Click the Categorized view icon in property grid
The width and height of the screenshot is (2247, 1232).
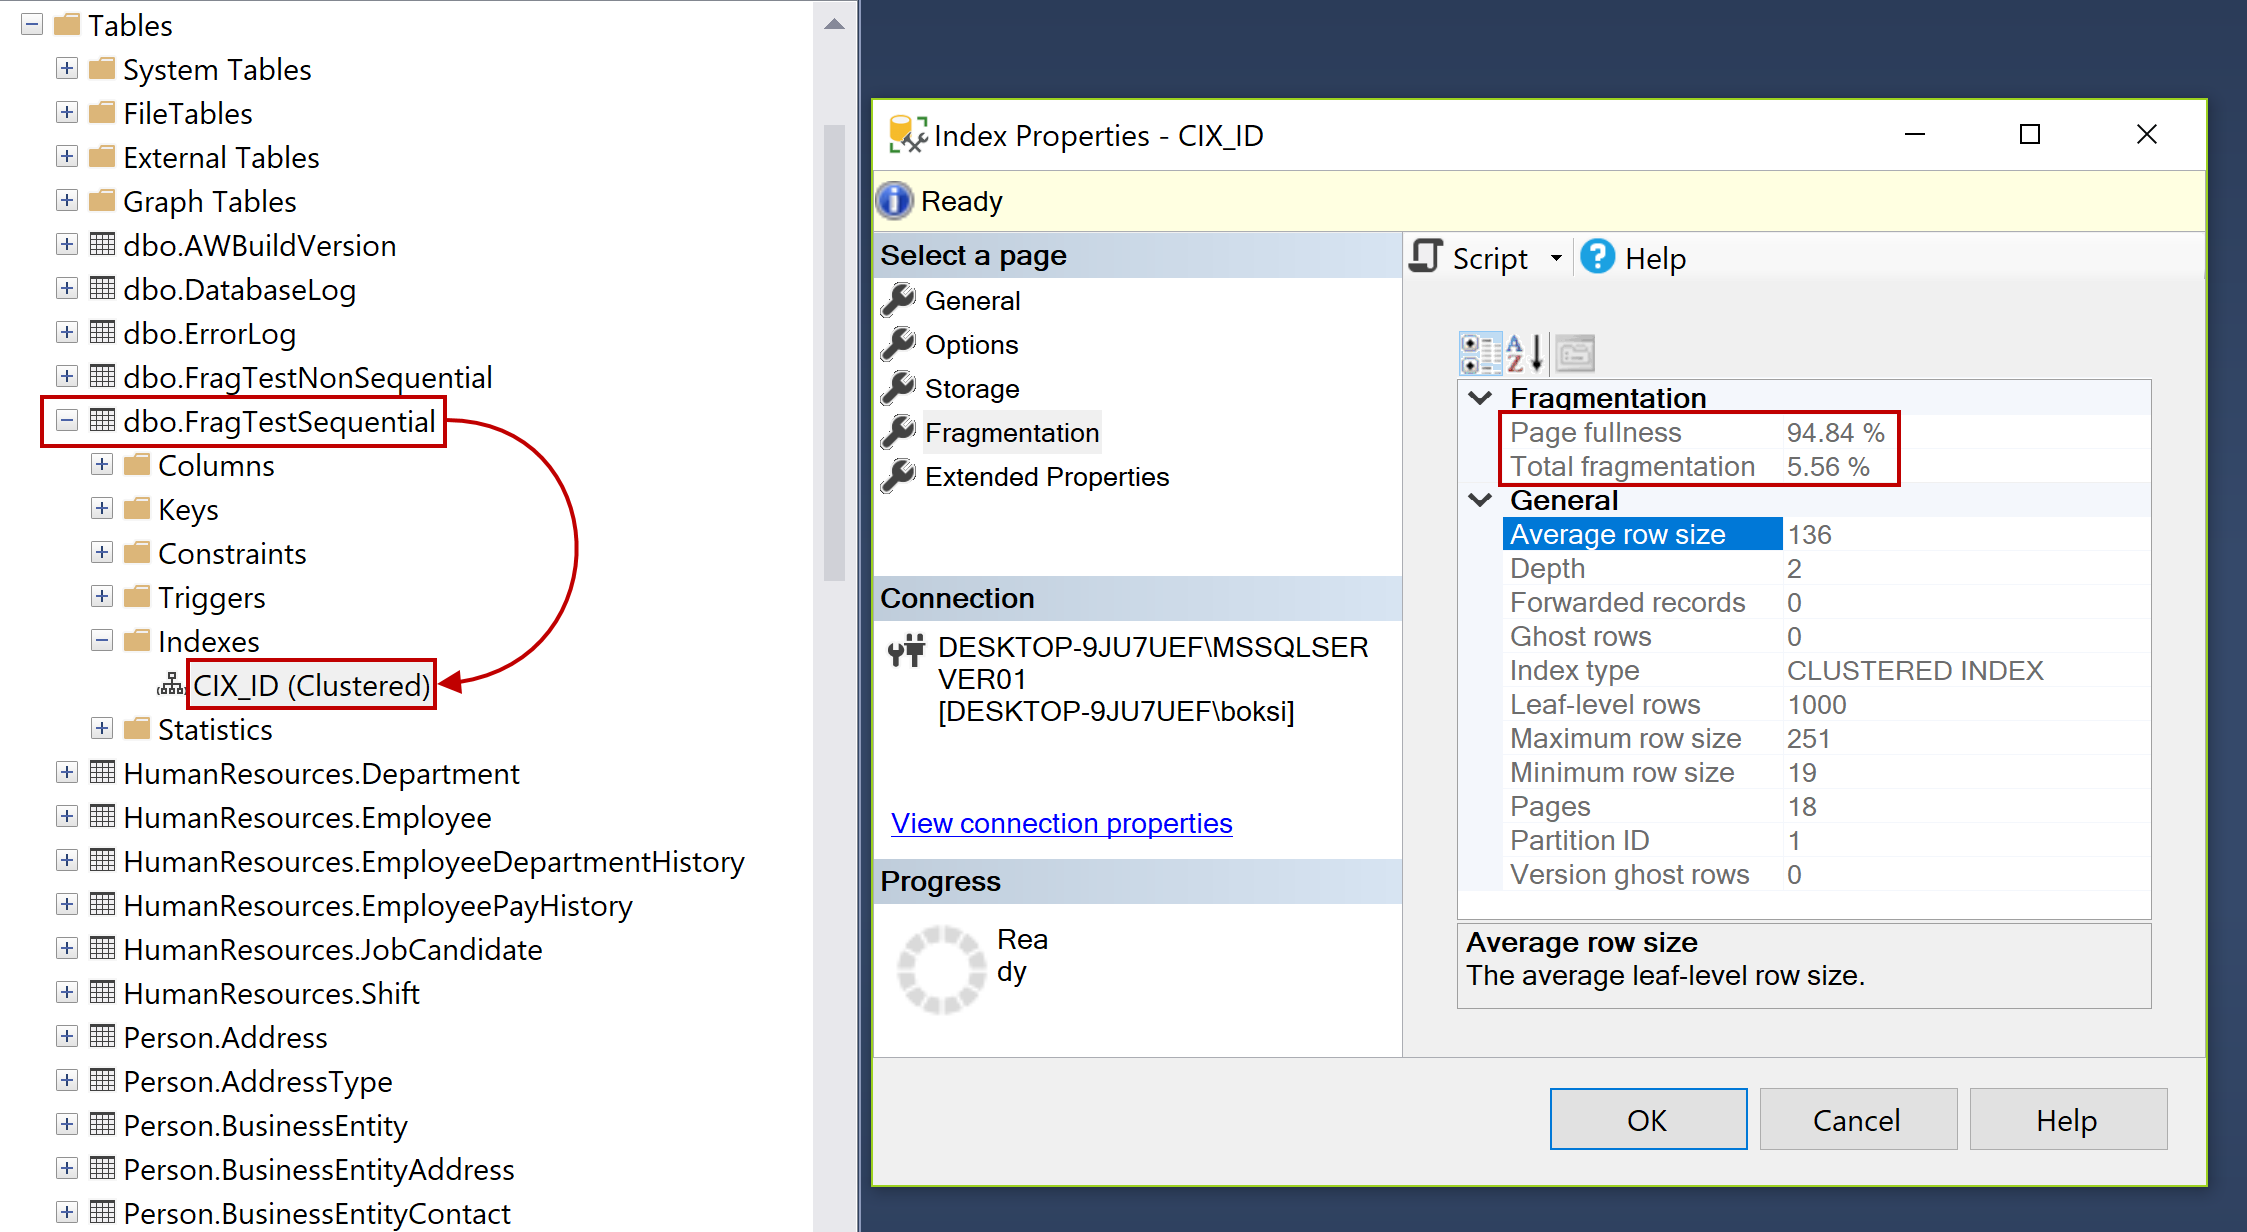[x=1479, y=353]
